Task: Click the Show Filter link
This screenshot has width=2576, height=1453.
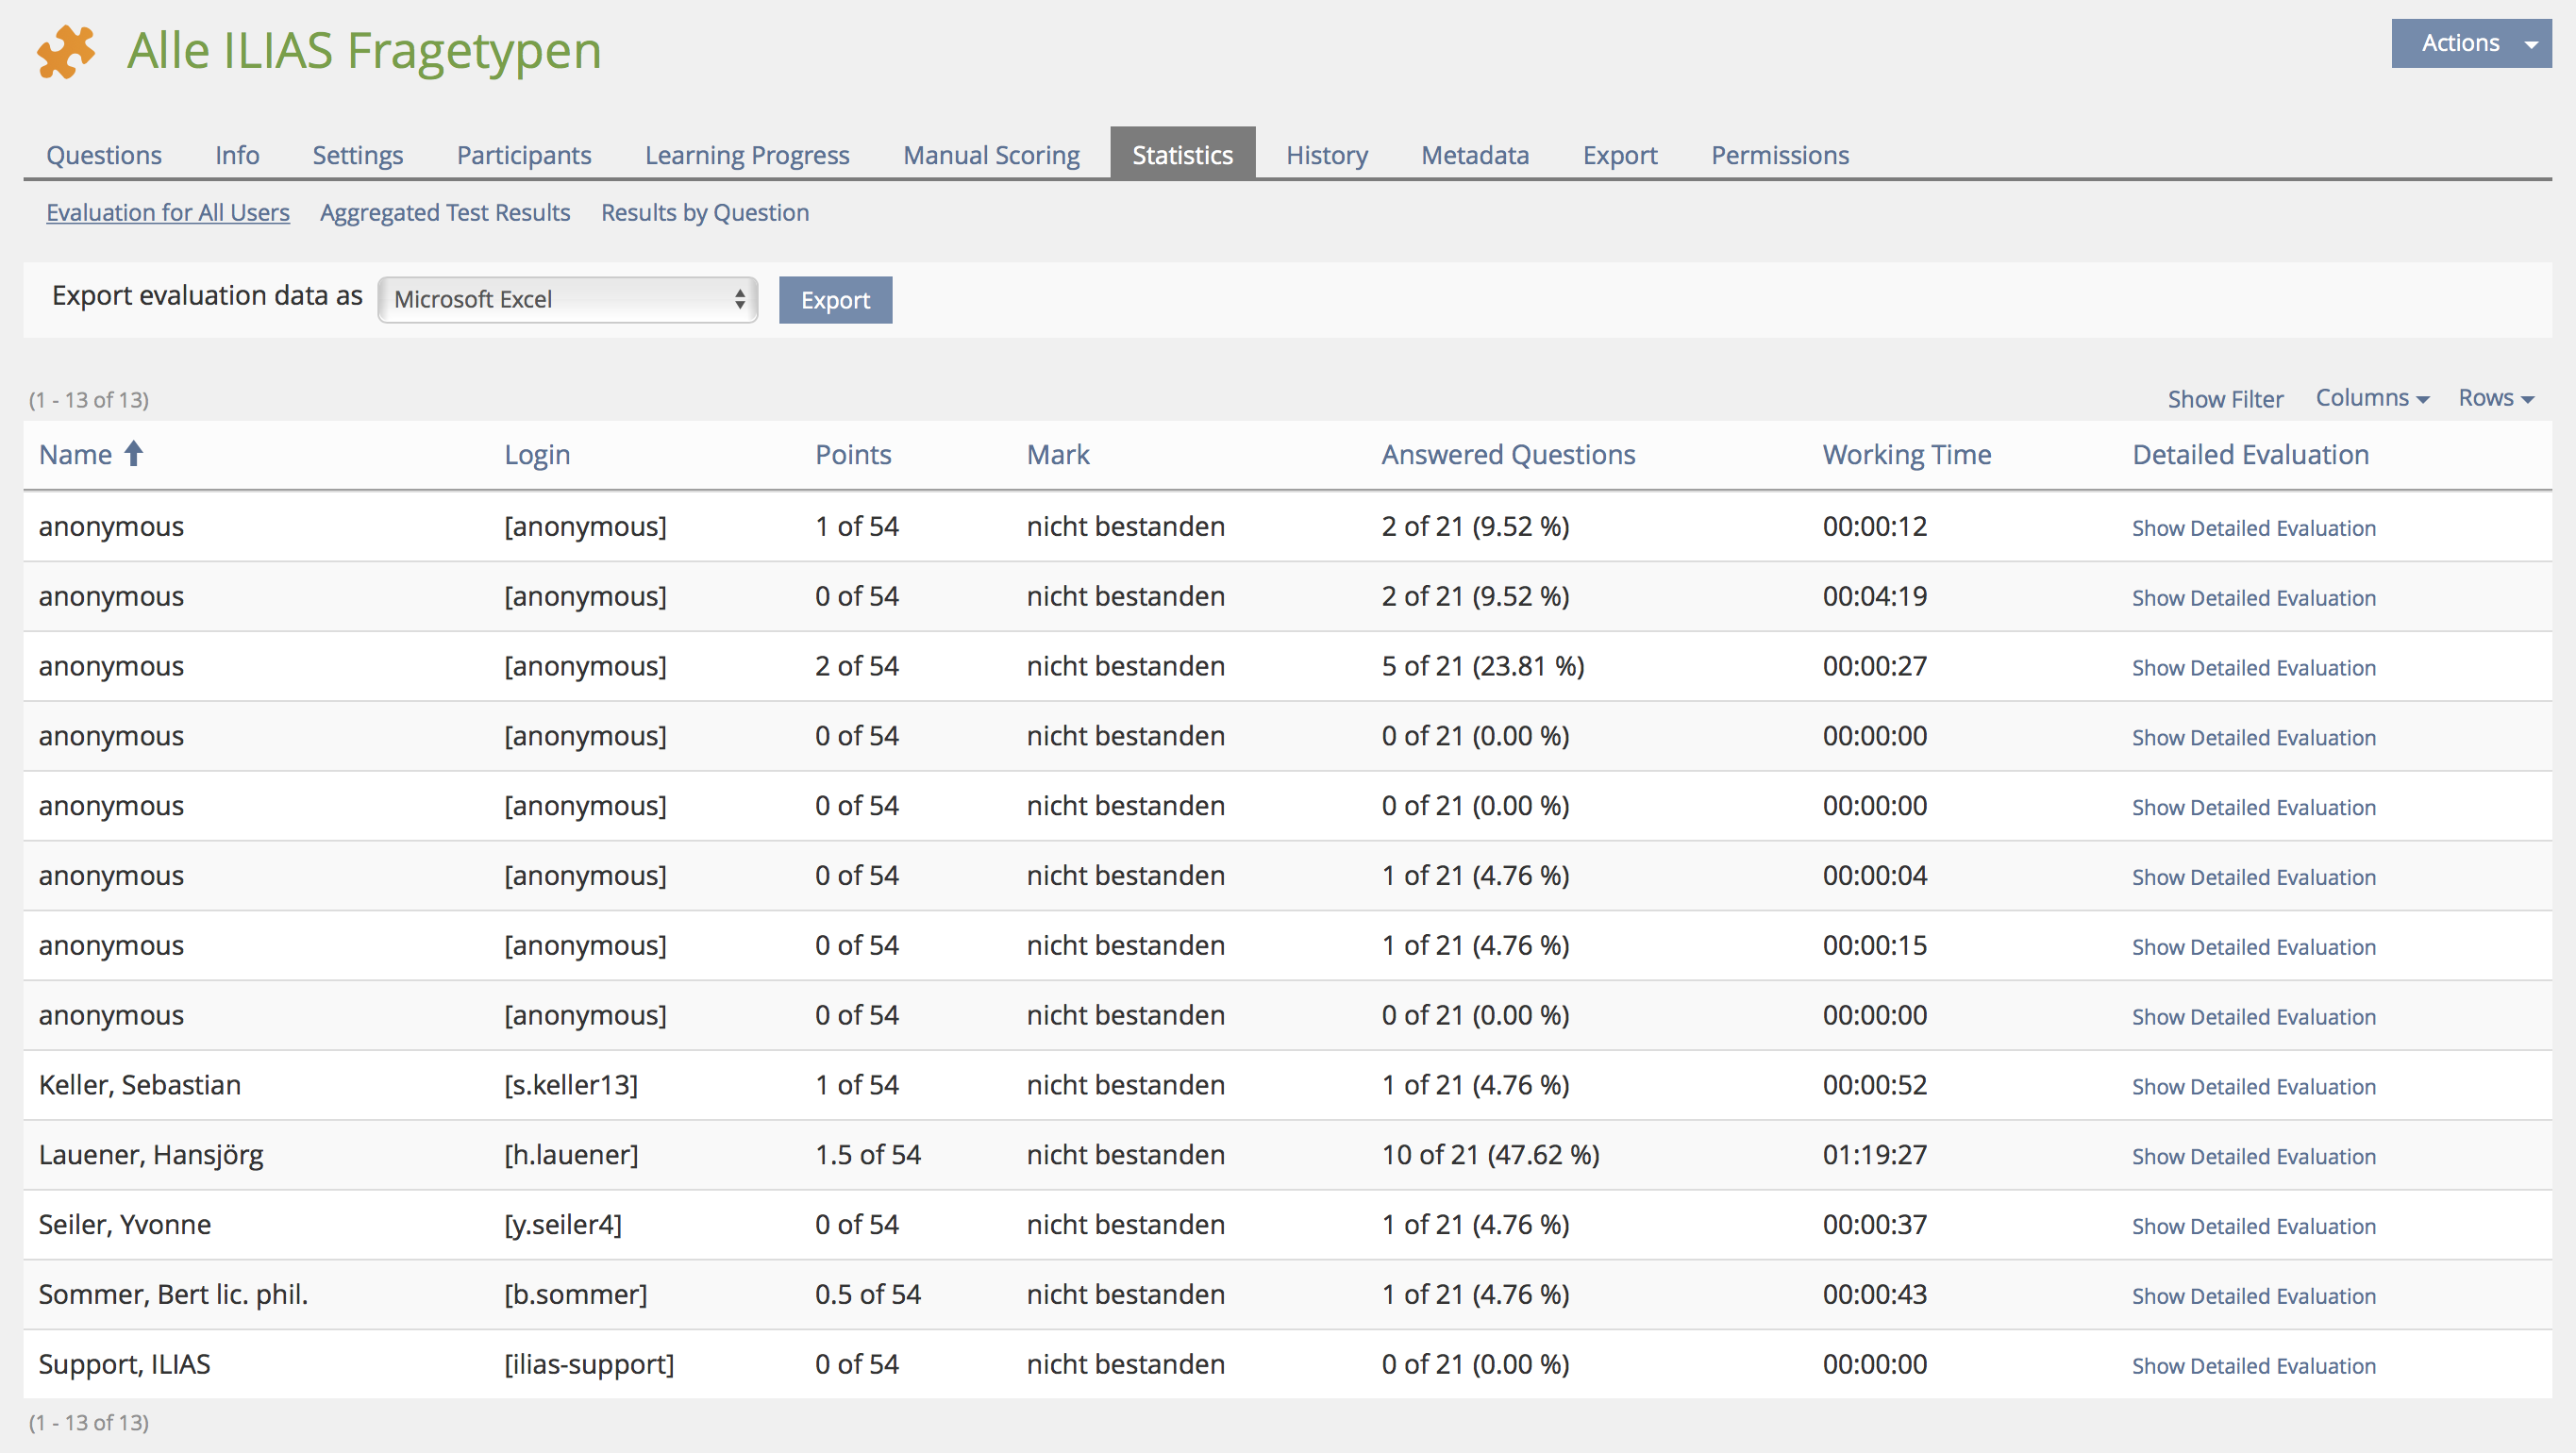Action: [x=2224, y=399]
